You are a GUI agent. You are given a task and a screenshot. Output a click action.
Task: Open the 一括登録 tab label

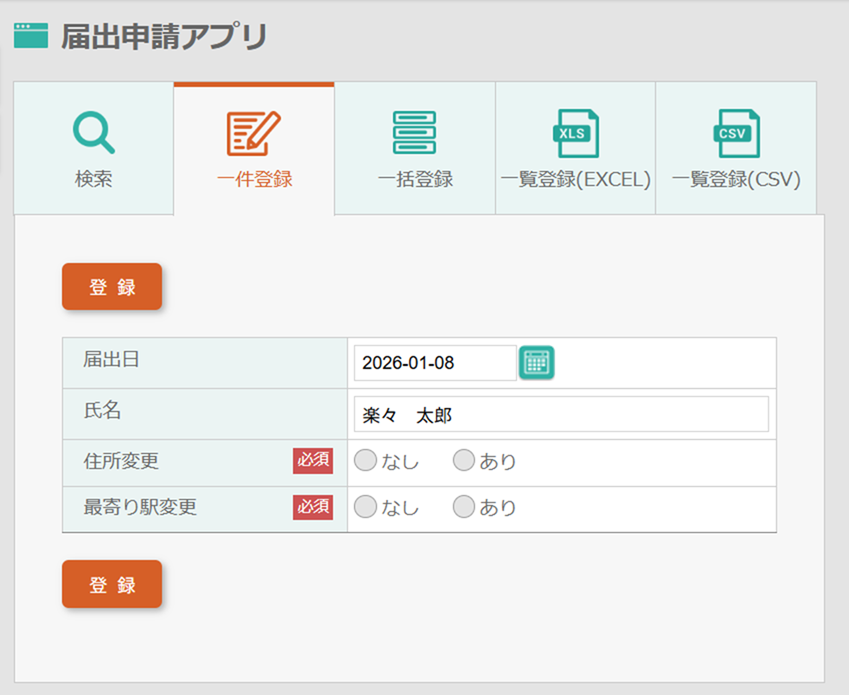coord(415,180)
